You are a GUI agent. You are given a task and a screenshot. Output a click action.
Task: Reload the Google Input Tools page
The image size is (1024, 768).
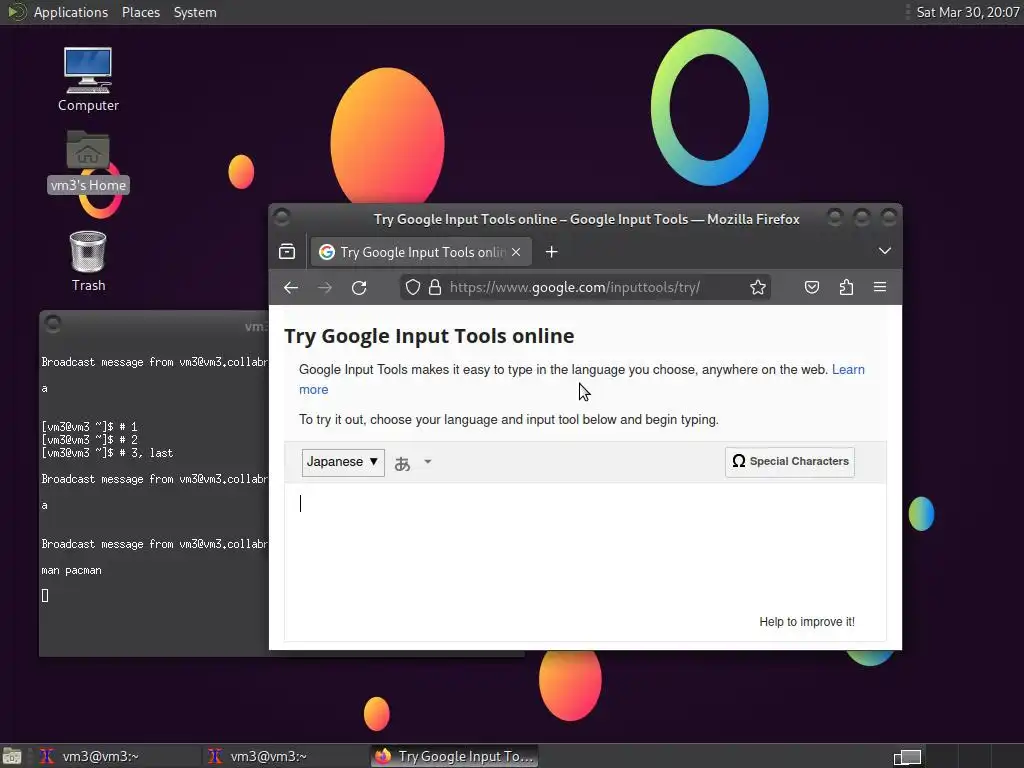coord(359,287)
